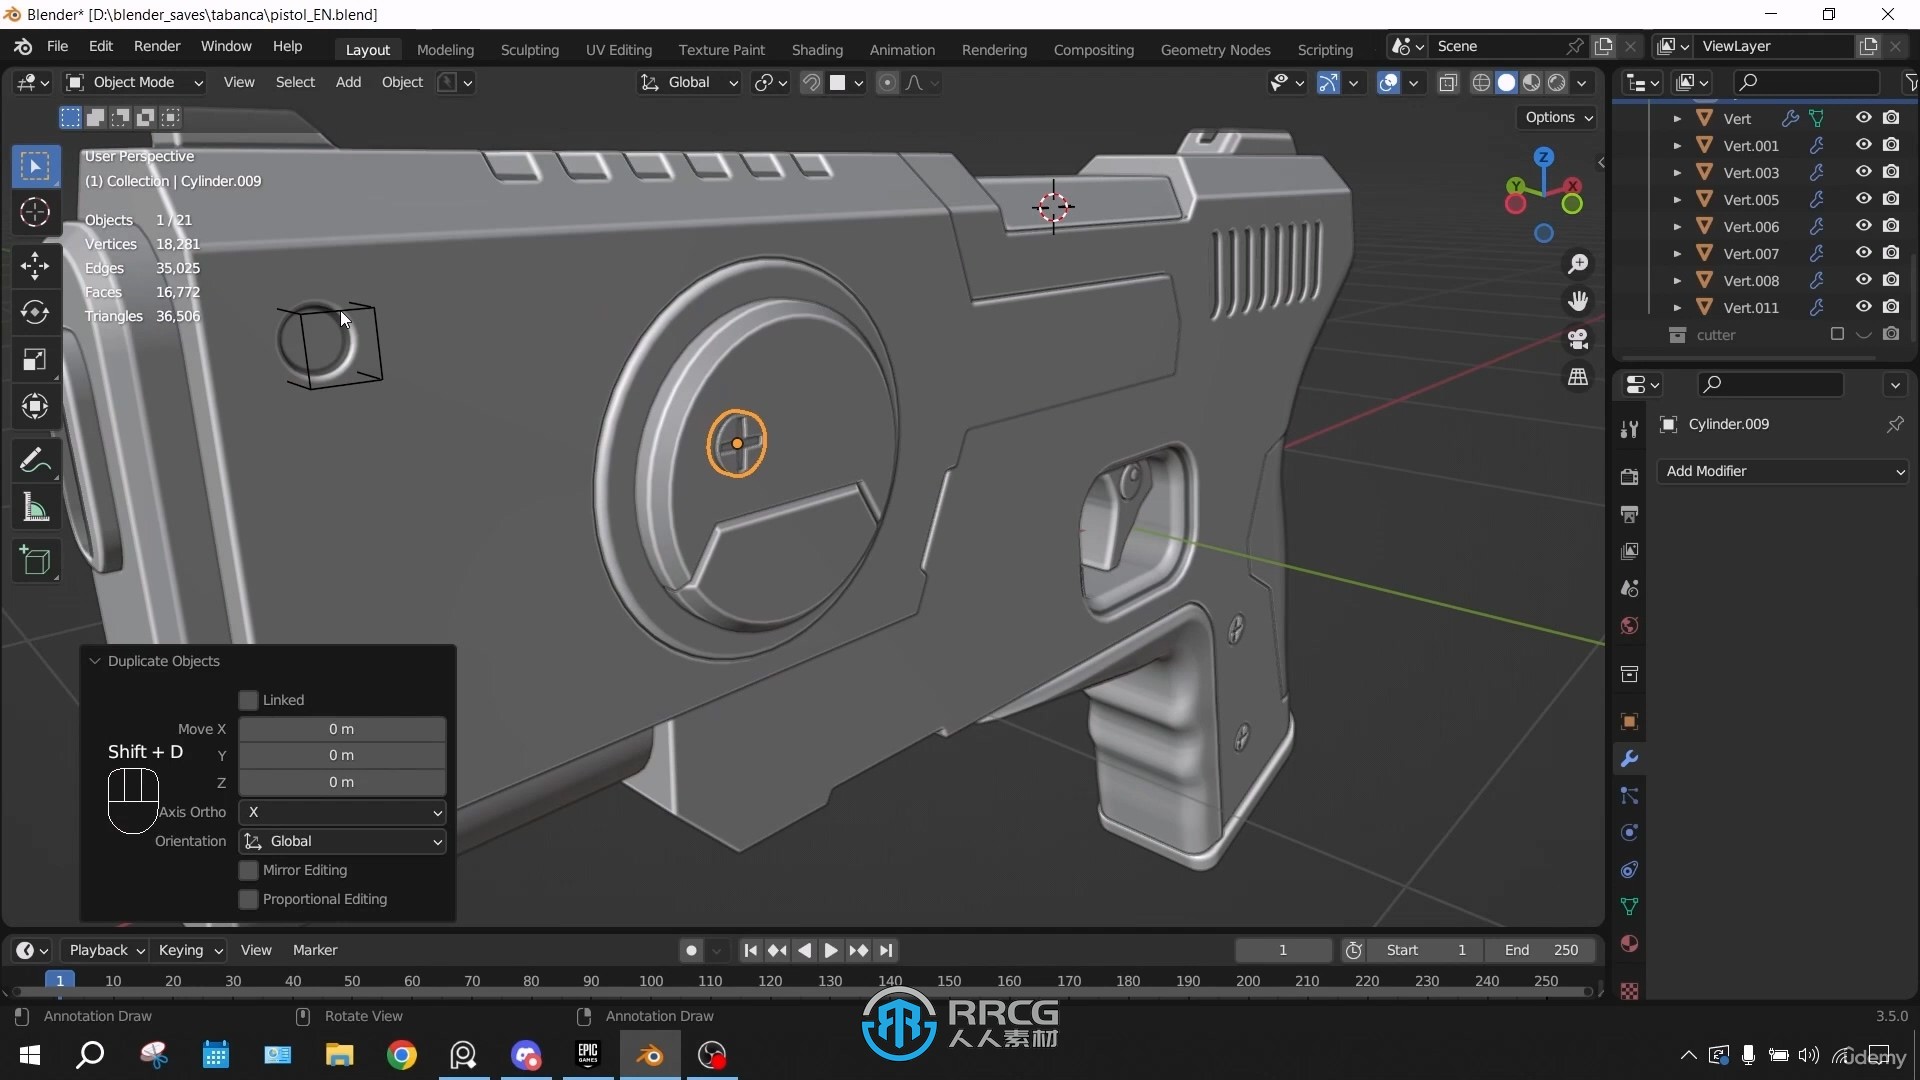The width and height of the screenshot is (1920, 1080).
Task: Open the Playback dropdown
Action: tap(106, 950)
